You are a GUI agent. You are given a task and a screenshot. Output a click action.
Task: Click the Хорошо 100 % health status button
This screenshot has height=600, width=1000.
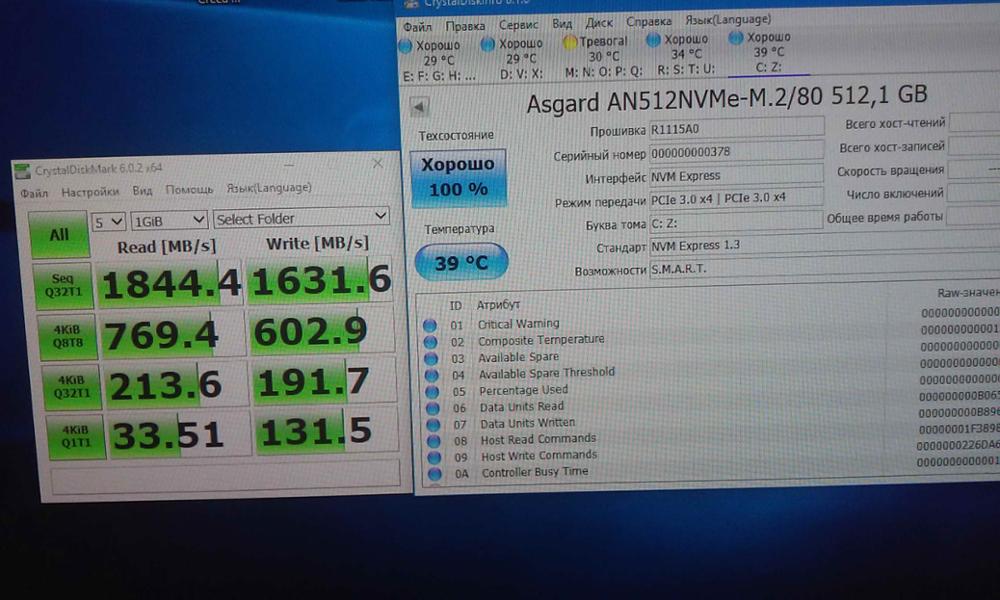pyautogui.click(x=459, y=177)
